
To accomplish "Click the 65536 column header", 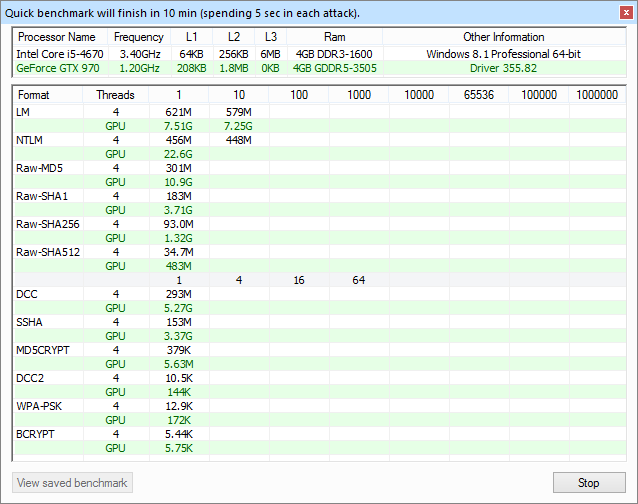I will tap(479, 95).
